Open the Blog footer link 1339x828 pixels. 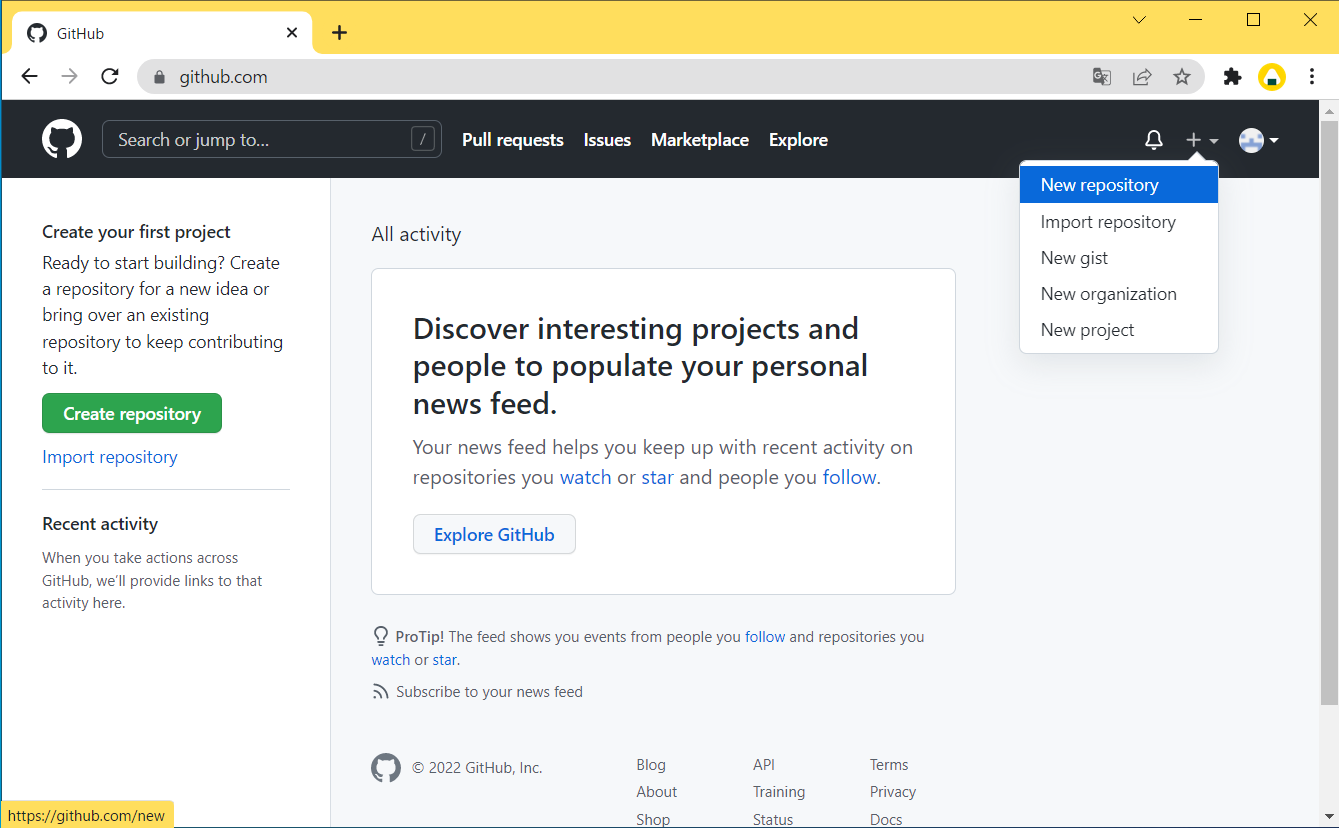tap(651, 765)
